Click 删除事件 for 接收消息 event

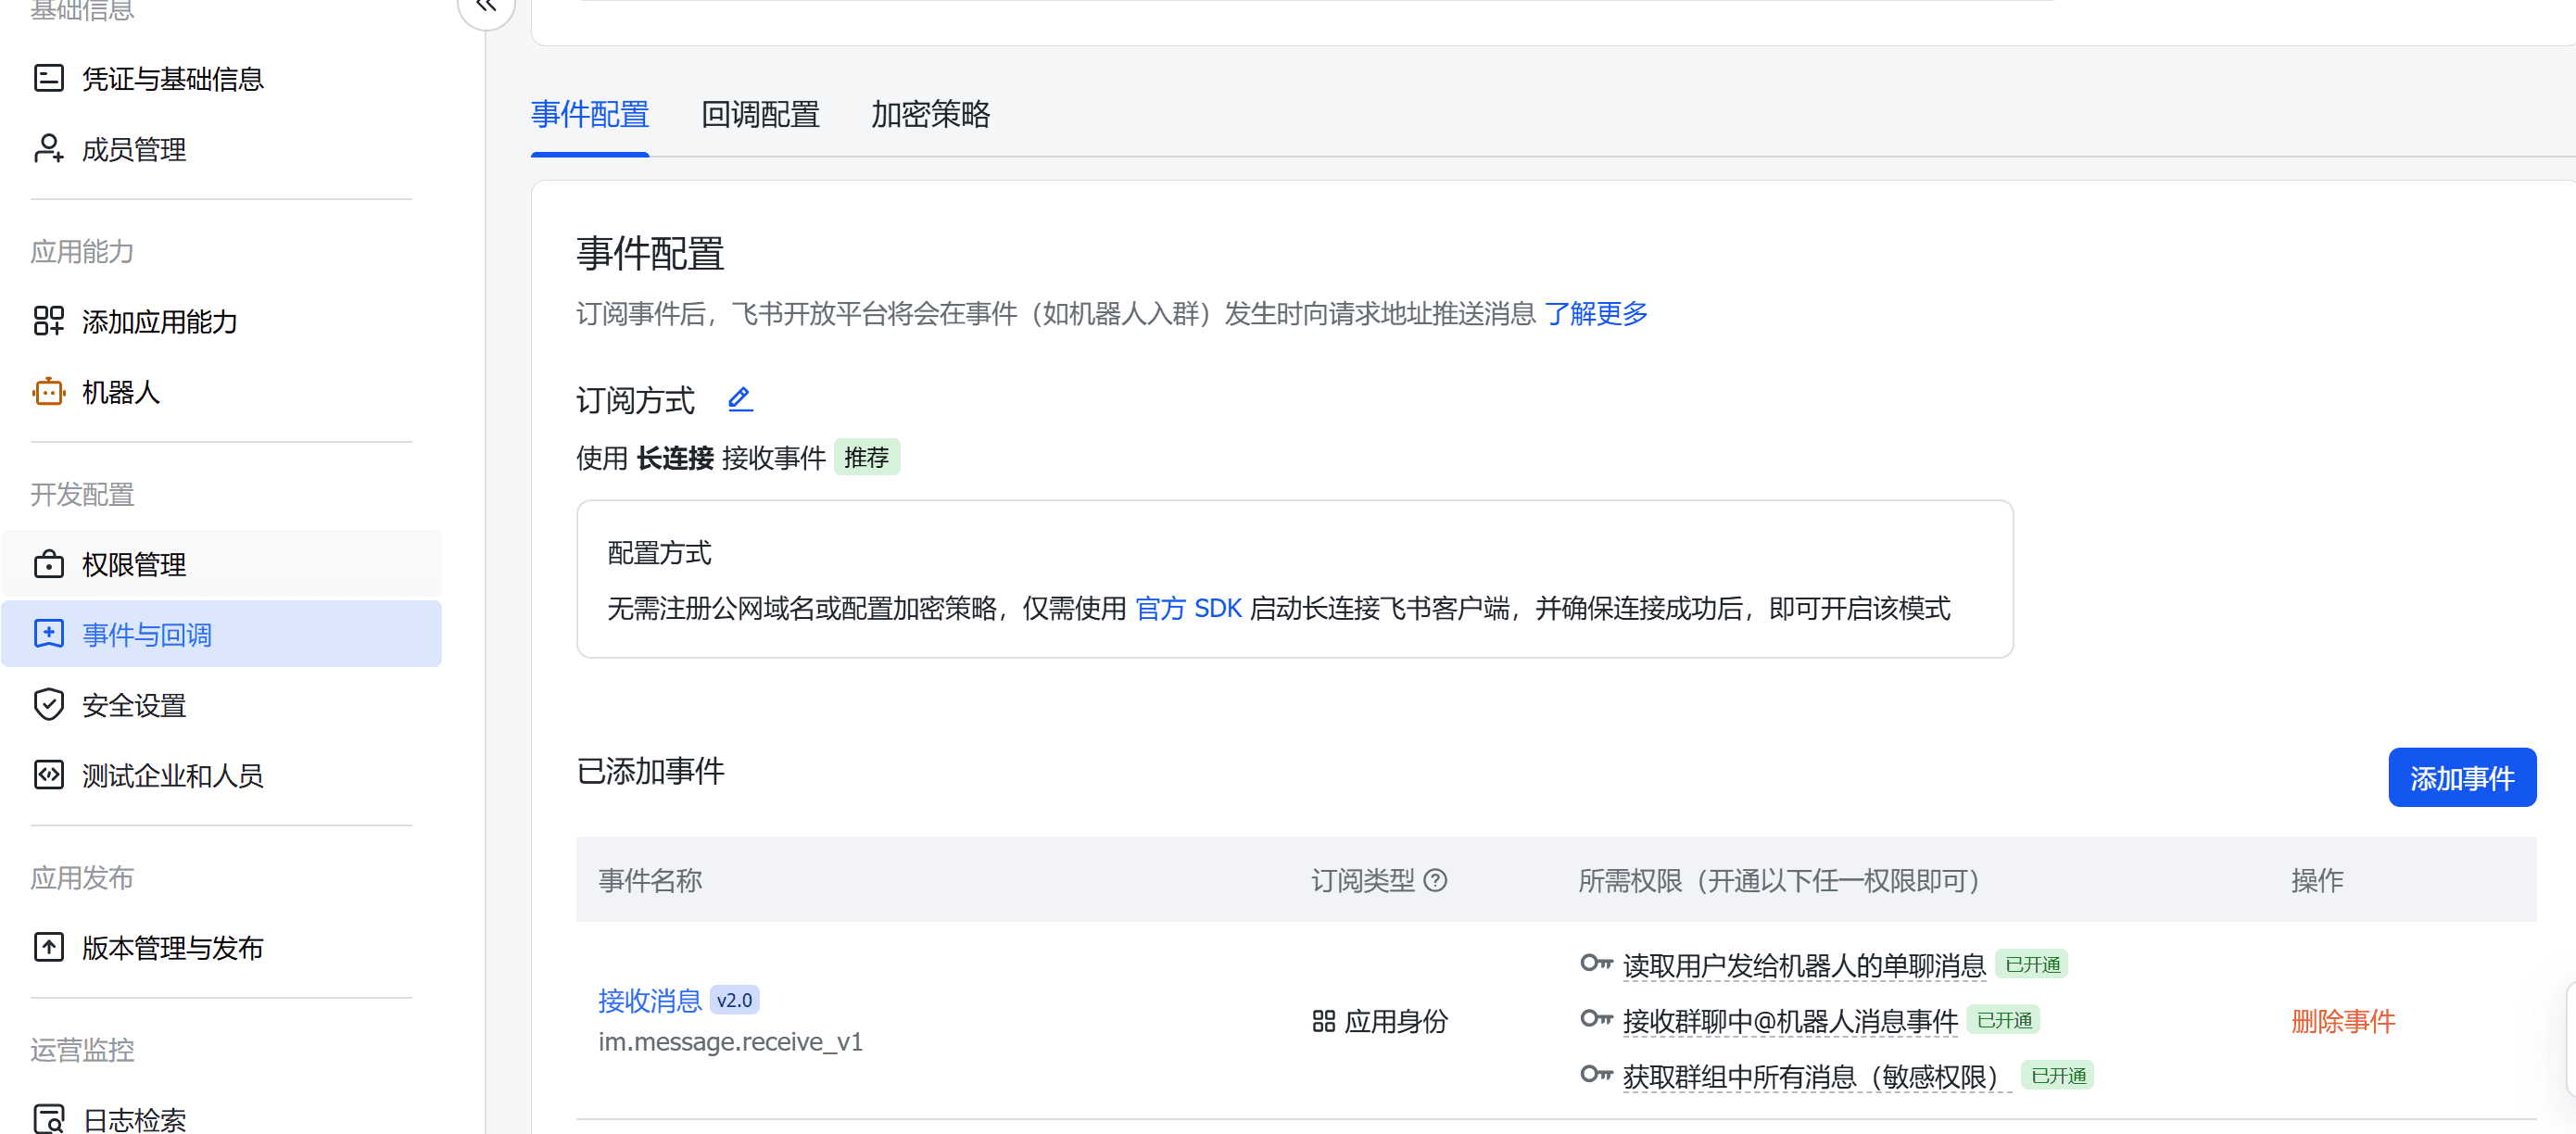click(x=2342, y=1021)
